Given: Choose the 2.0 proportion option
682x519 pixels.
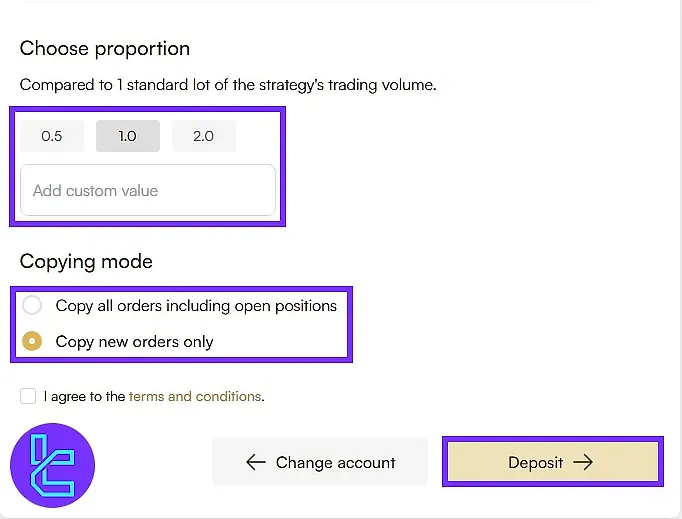Looking at the screenshot, I should coord(203,136).
